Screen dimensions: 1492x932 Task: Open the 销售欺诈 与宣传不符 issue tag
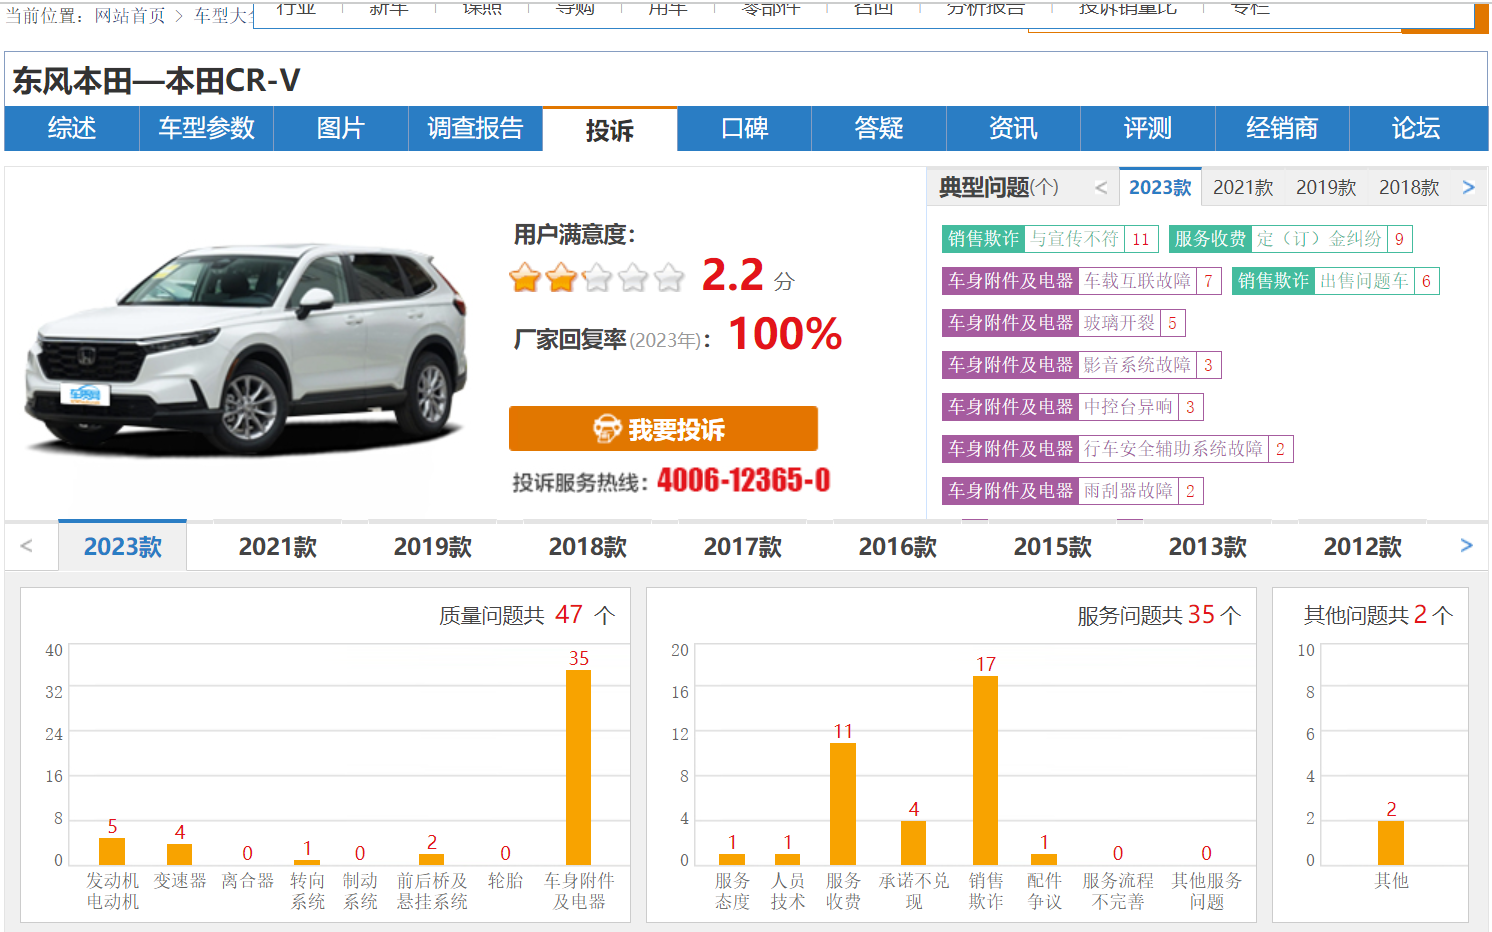coord(1050,239)
